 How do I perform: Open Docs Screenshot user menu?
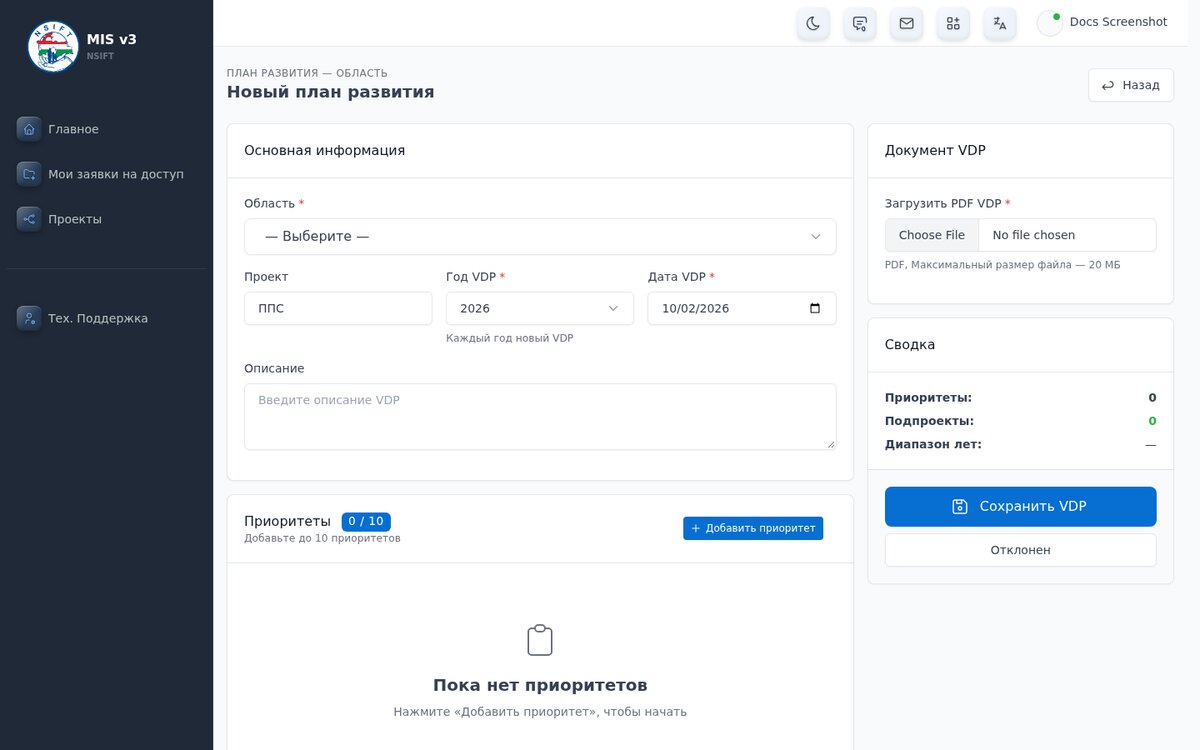(x=1102, y=23)
